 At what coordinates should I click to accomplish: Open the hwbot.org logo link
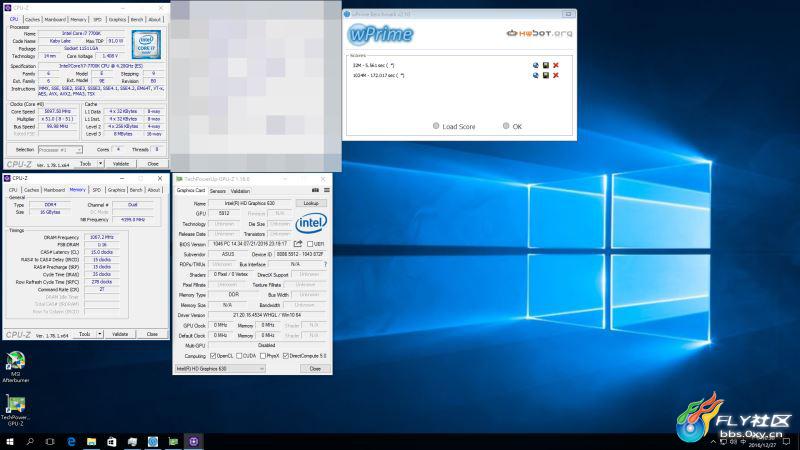[x=539, y=33]
